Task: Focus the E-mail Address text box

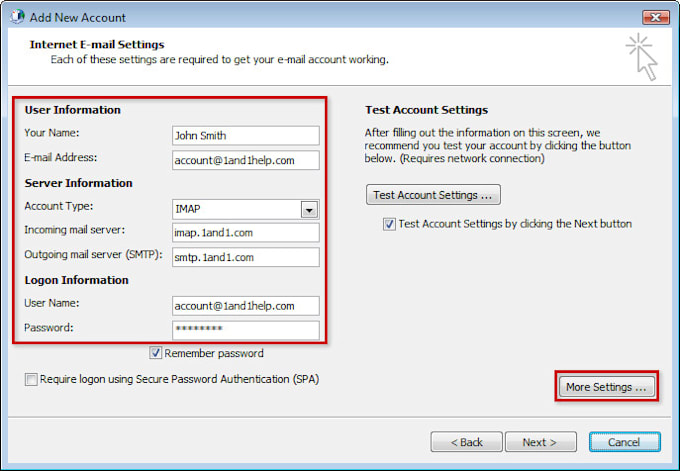Action: [x=245, y=160]
